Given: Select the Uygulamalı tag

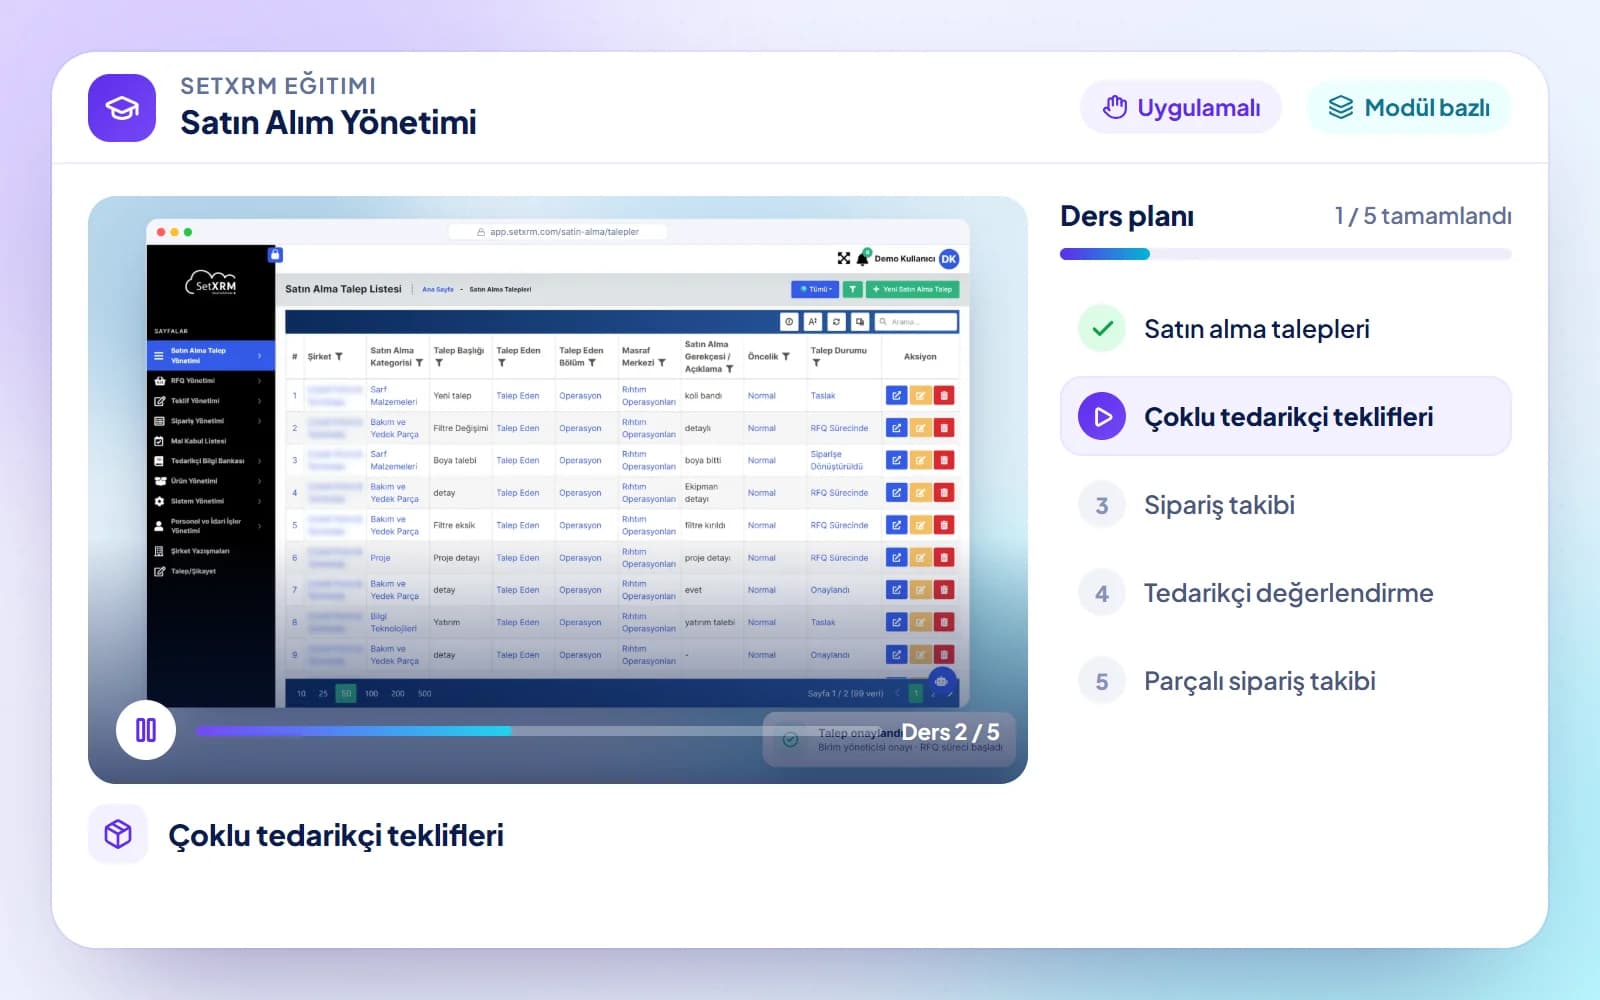Looking at the screenshot, I should [1181, 107].
